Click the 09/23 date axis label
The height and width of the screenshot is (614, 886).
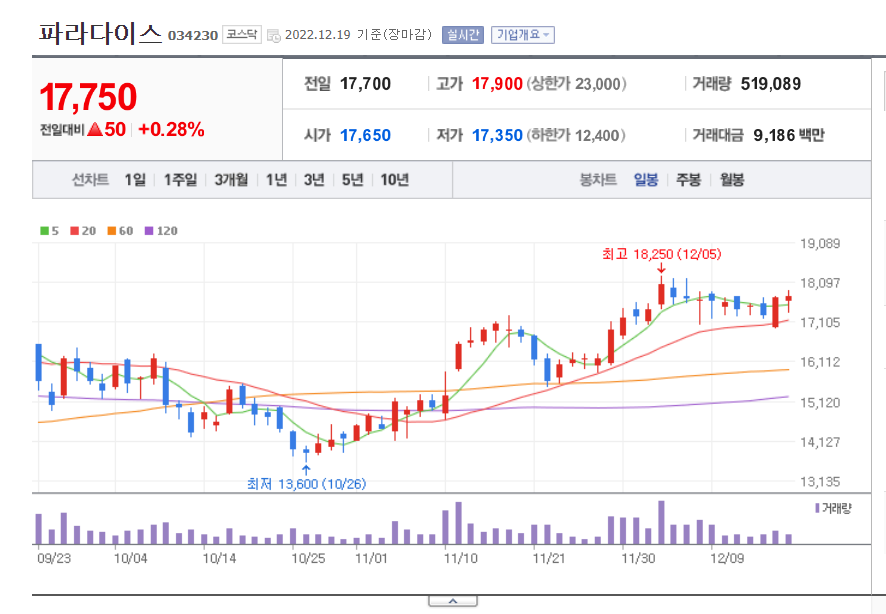coord(54,559)
